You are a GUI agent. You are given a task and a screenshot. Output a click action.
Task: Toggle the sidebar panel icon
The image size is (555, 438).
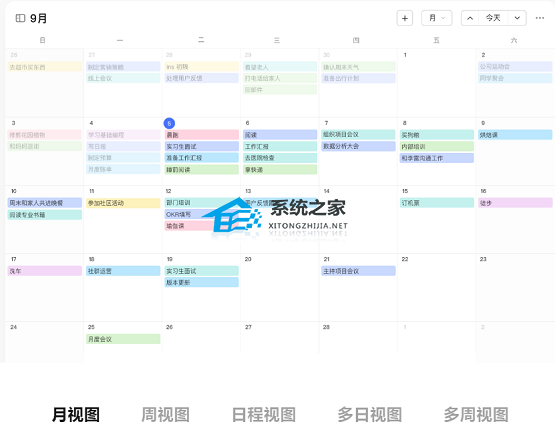pos(20,18)
